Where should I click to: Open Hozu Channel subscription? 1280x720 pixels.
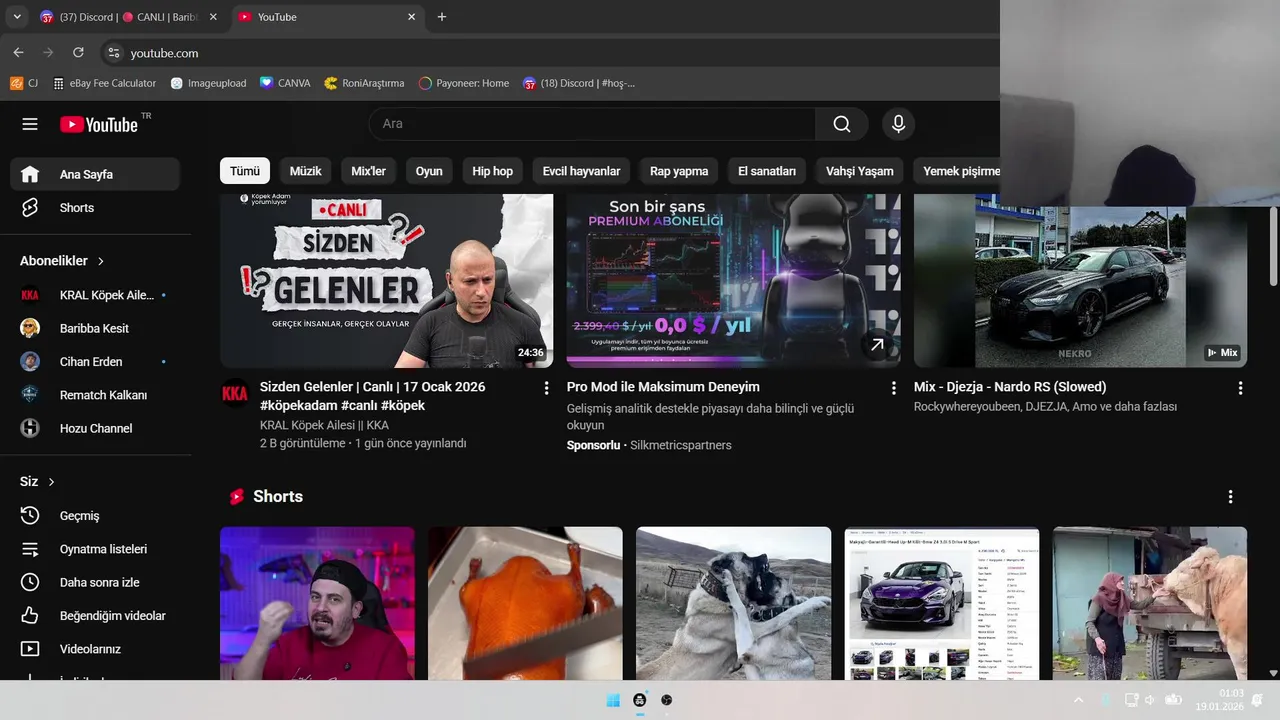coord(95,428)
